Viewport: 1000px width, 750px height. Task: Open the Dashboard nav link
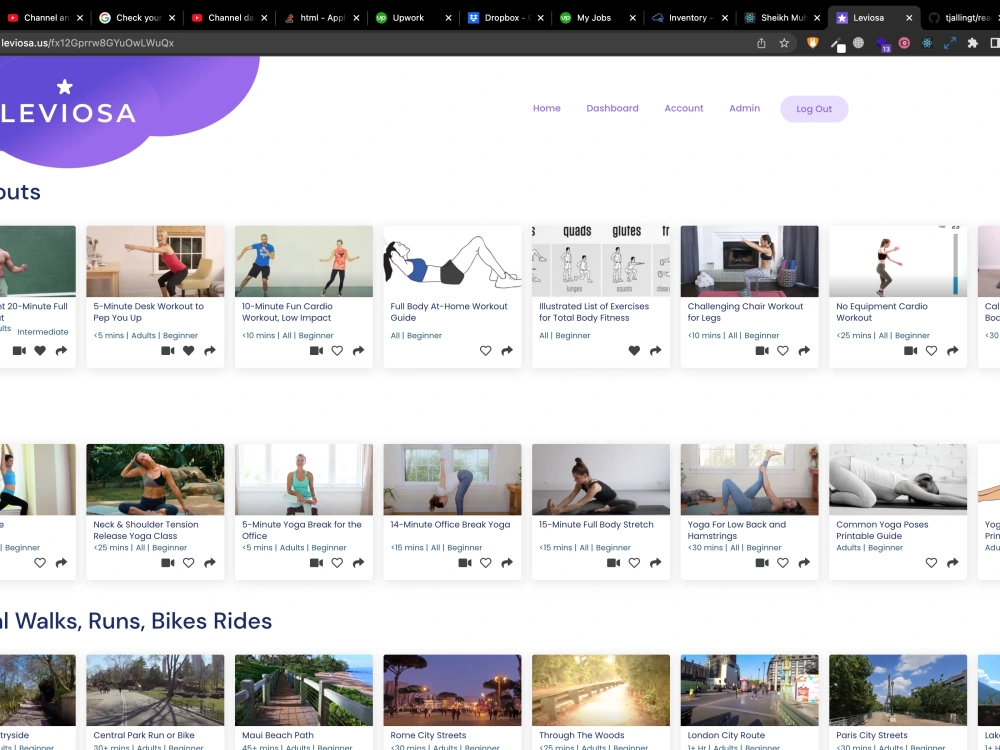click(612, 108)
